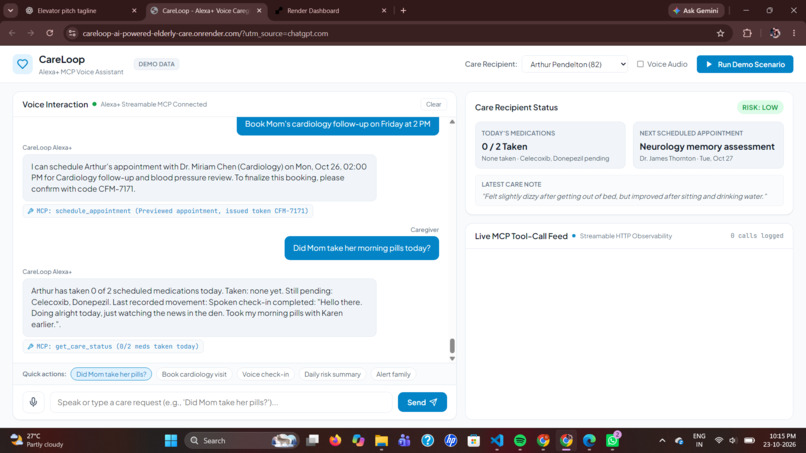Click the CareLoop heart logo icon

(x=22, y=64)
